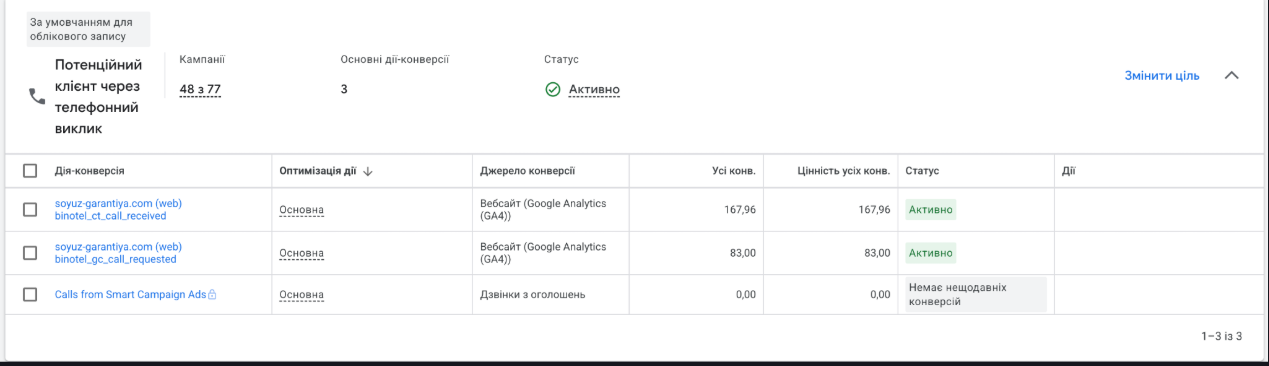This screenshot has width=1269, height=366.
Task: Click the green Активно checkmark icon
Action: click(x=552, y=89)
